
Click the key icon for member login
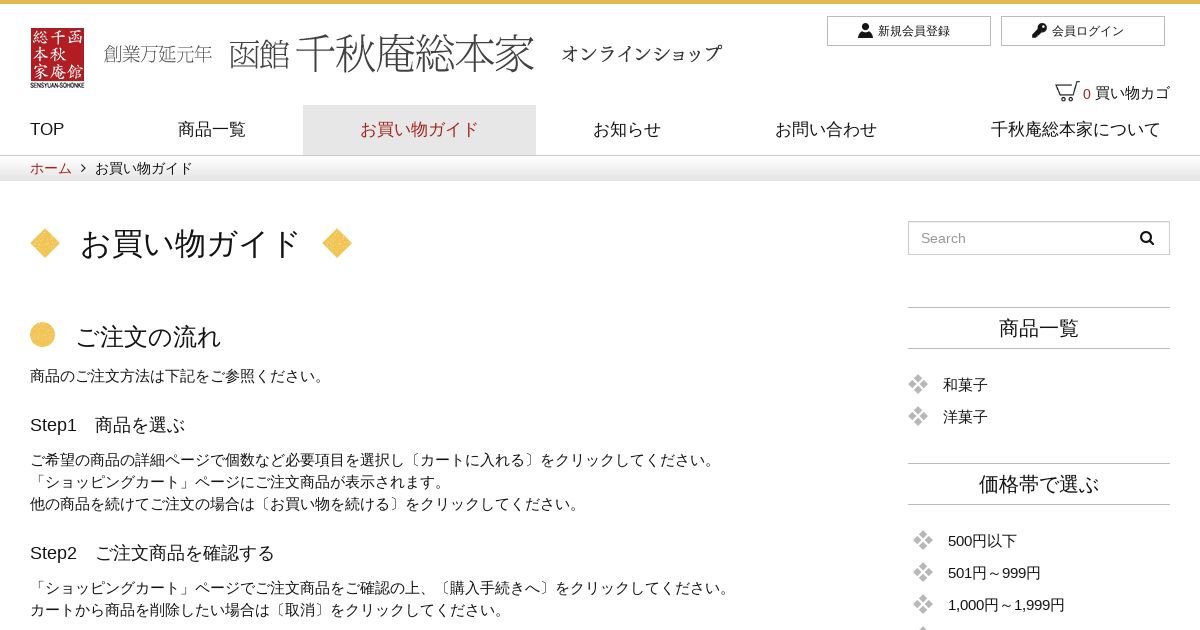[1039, 31]
